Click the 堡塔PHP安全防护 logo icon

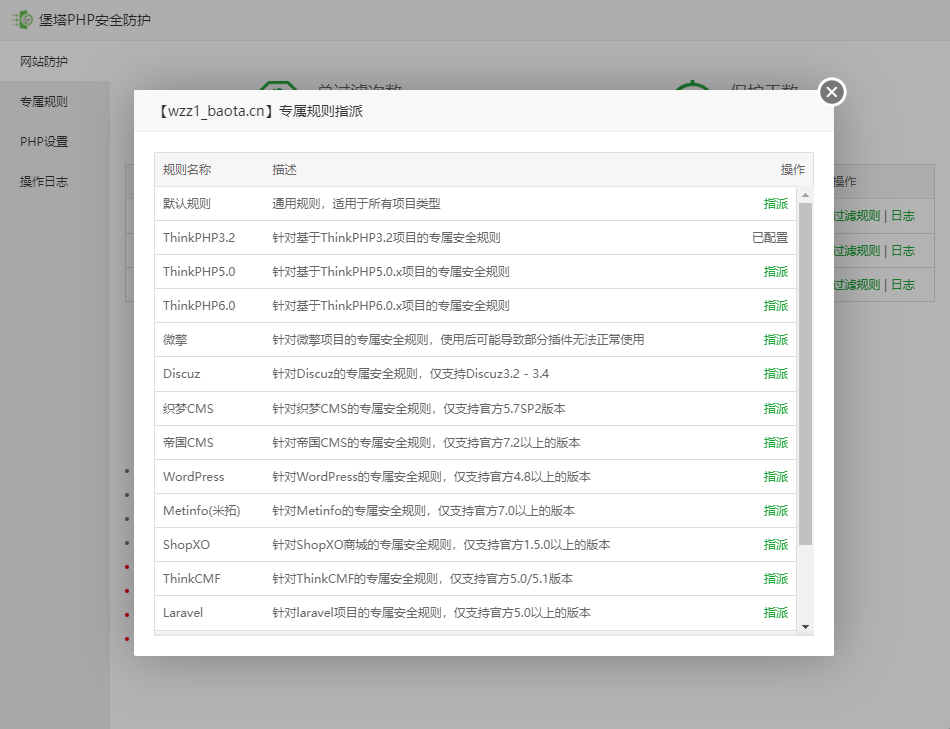tap(22, 19)
